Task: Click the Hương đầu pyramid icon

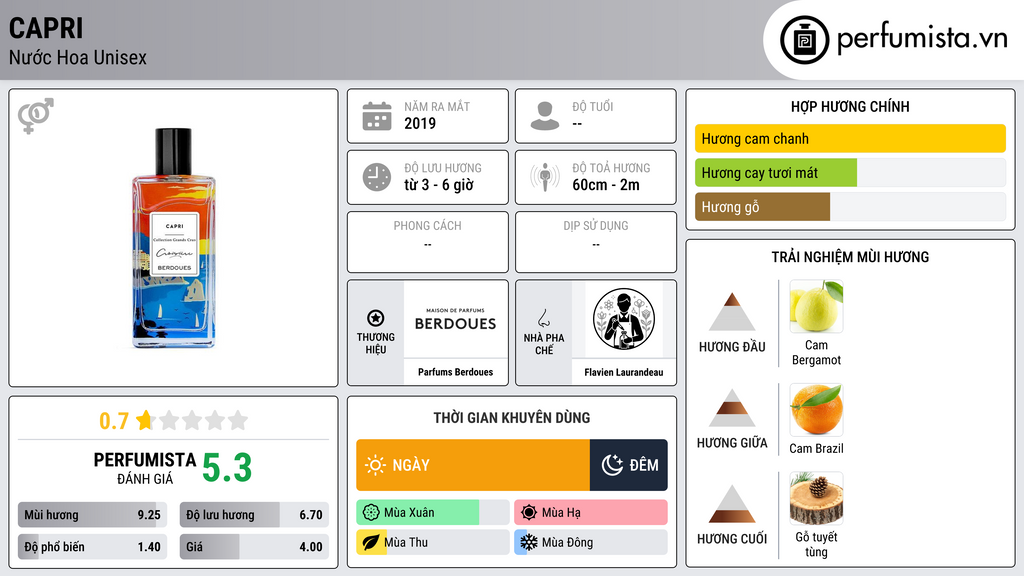Action: click(x=732, y=312)
